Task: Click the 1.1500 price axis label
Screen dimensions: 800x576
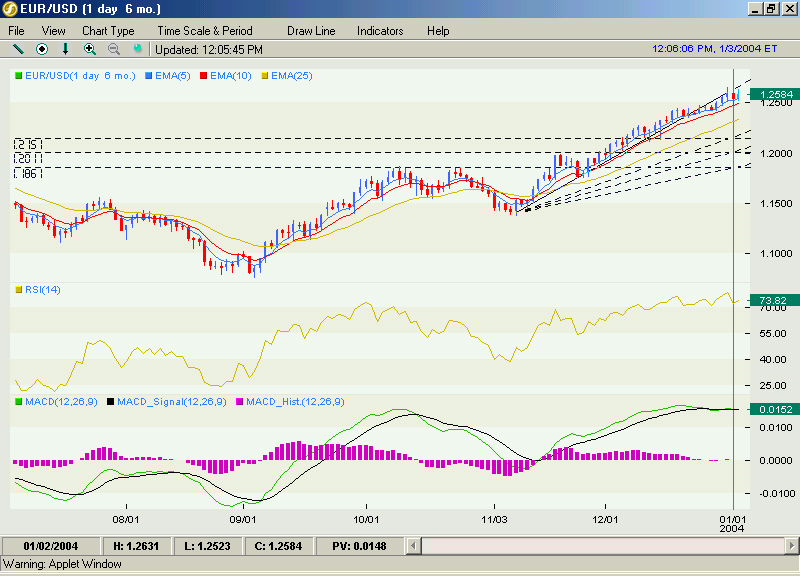Action: tap(776, 203)
